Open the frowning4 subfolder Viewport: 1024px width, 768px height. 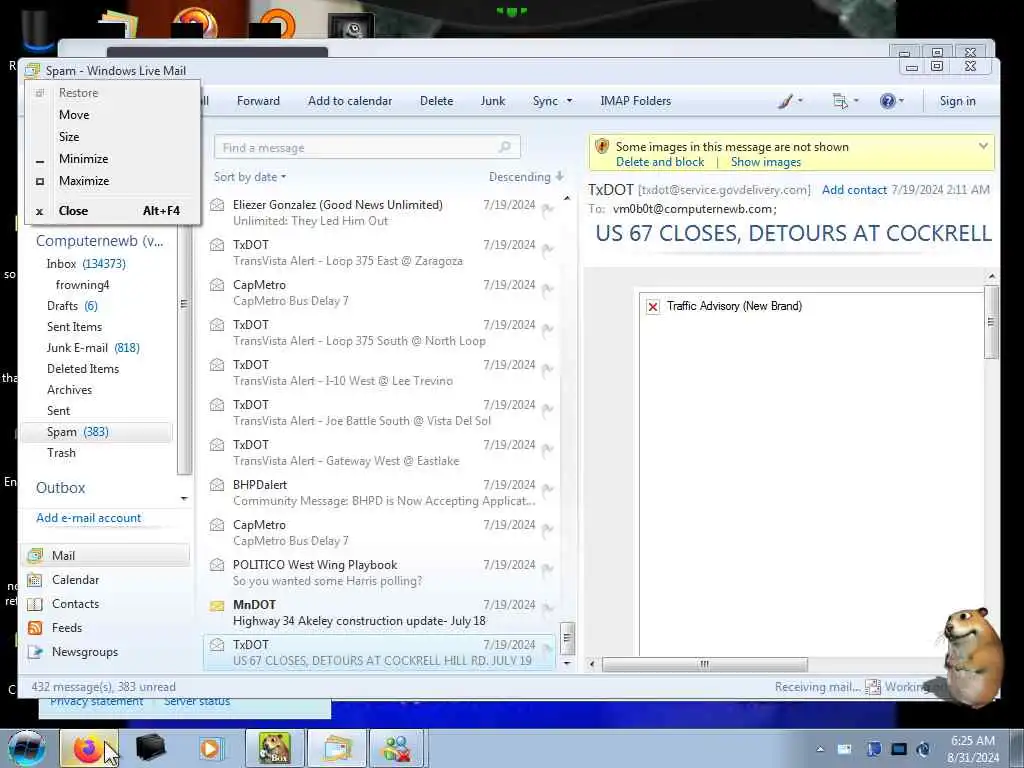(x=82, y=285)
